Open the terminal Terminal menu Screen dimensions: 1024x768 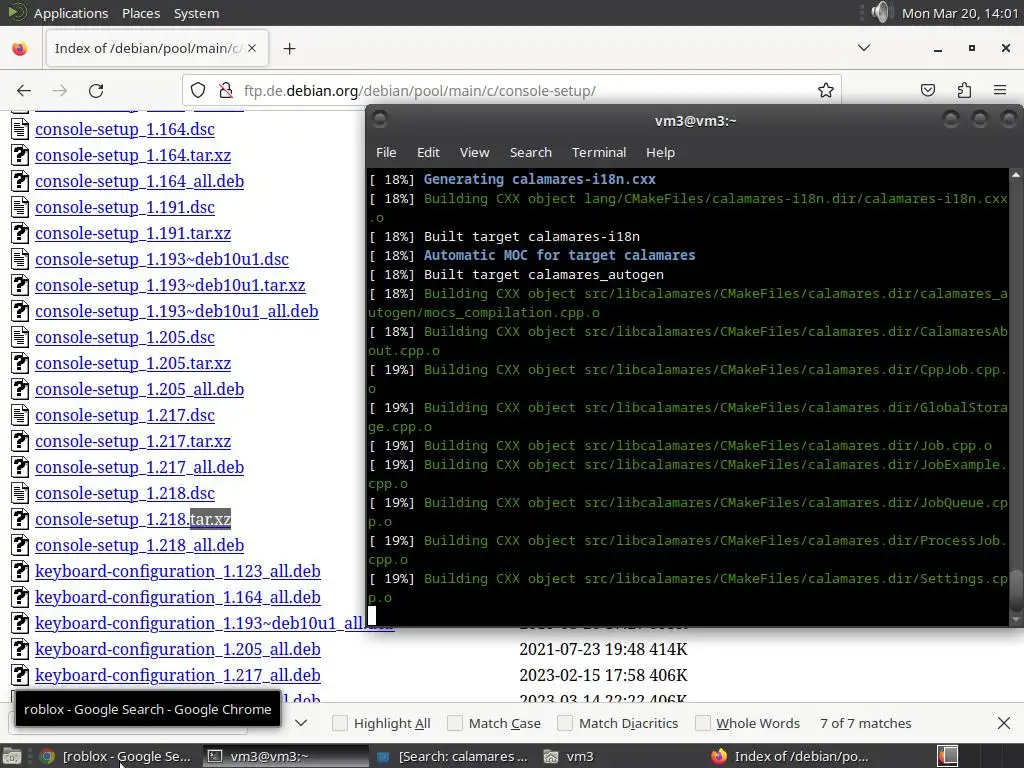click(599, 152)
